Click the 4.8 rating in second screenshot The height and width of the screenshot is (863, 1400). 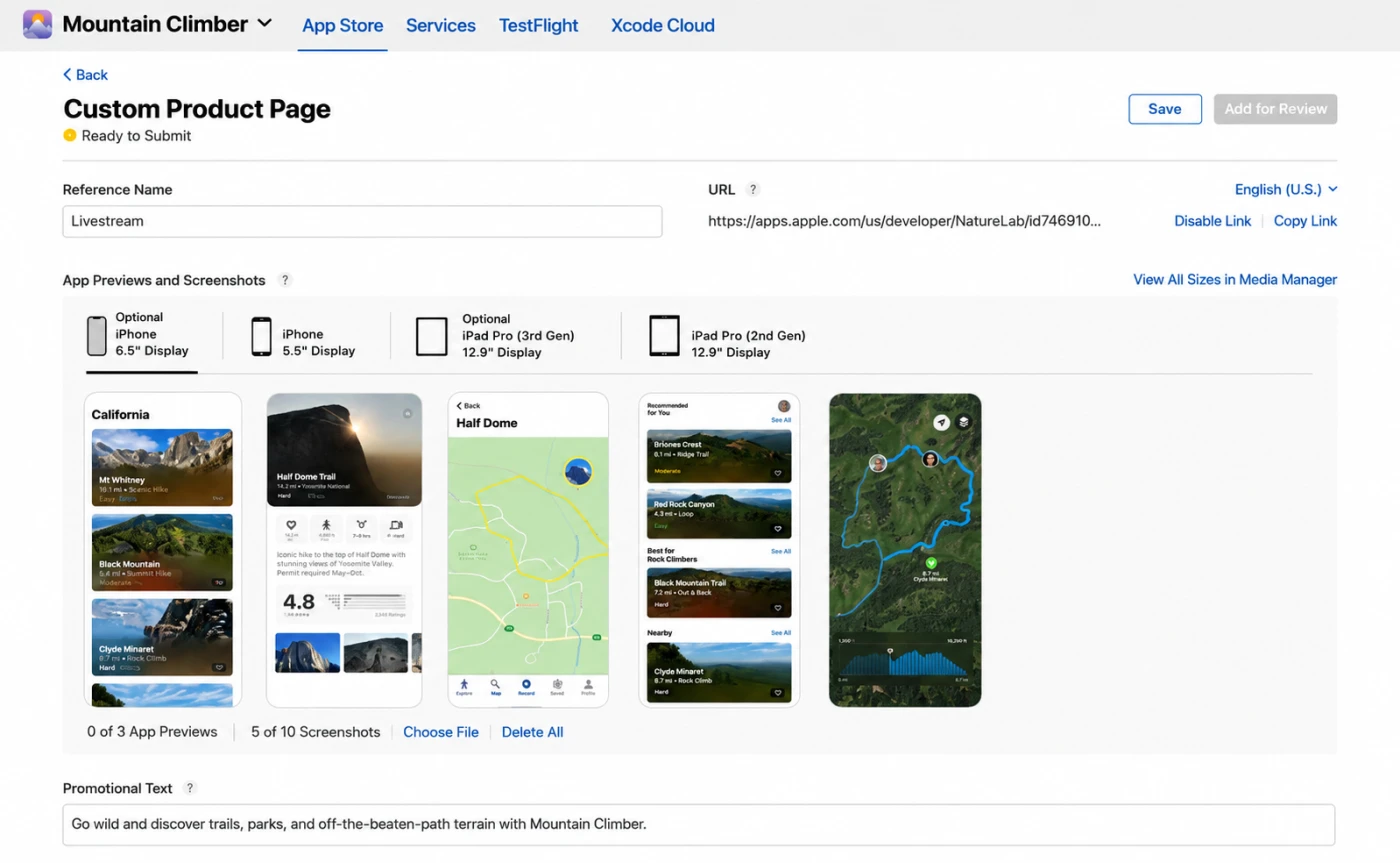tap(298, 602)
